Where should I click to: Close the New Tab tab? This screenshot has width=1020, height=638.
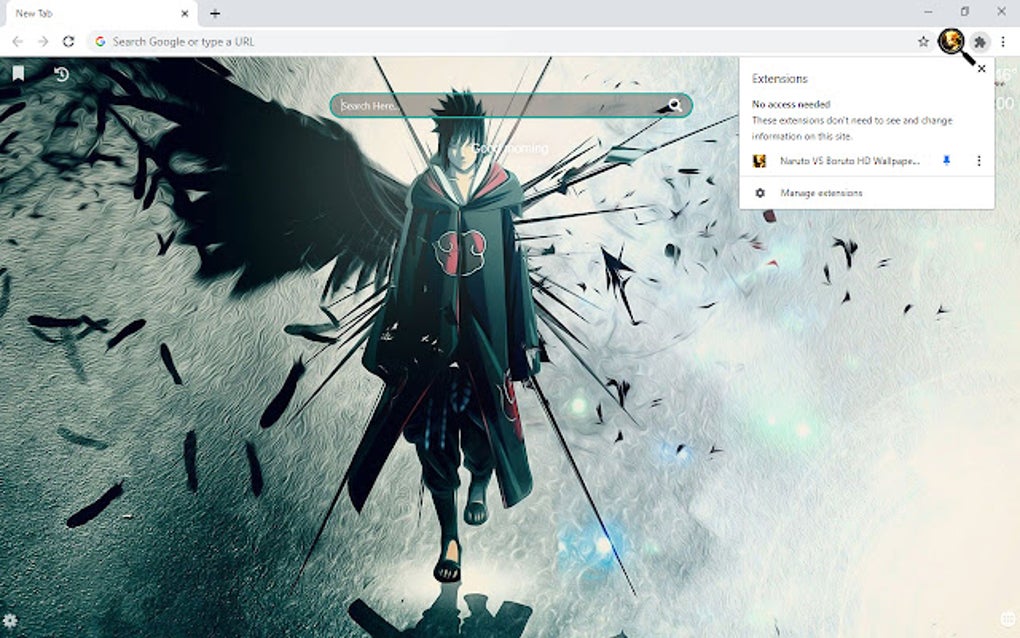(x=185, y=13)
